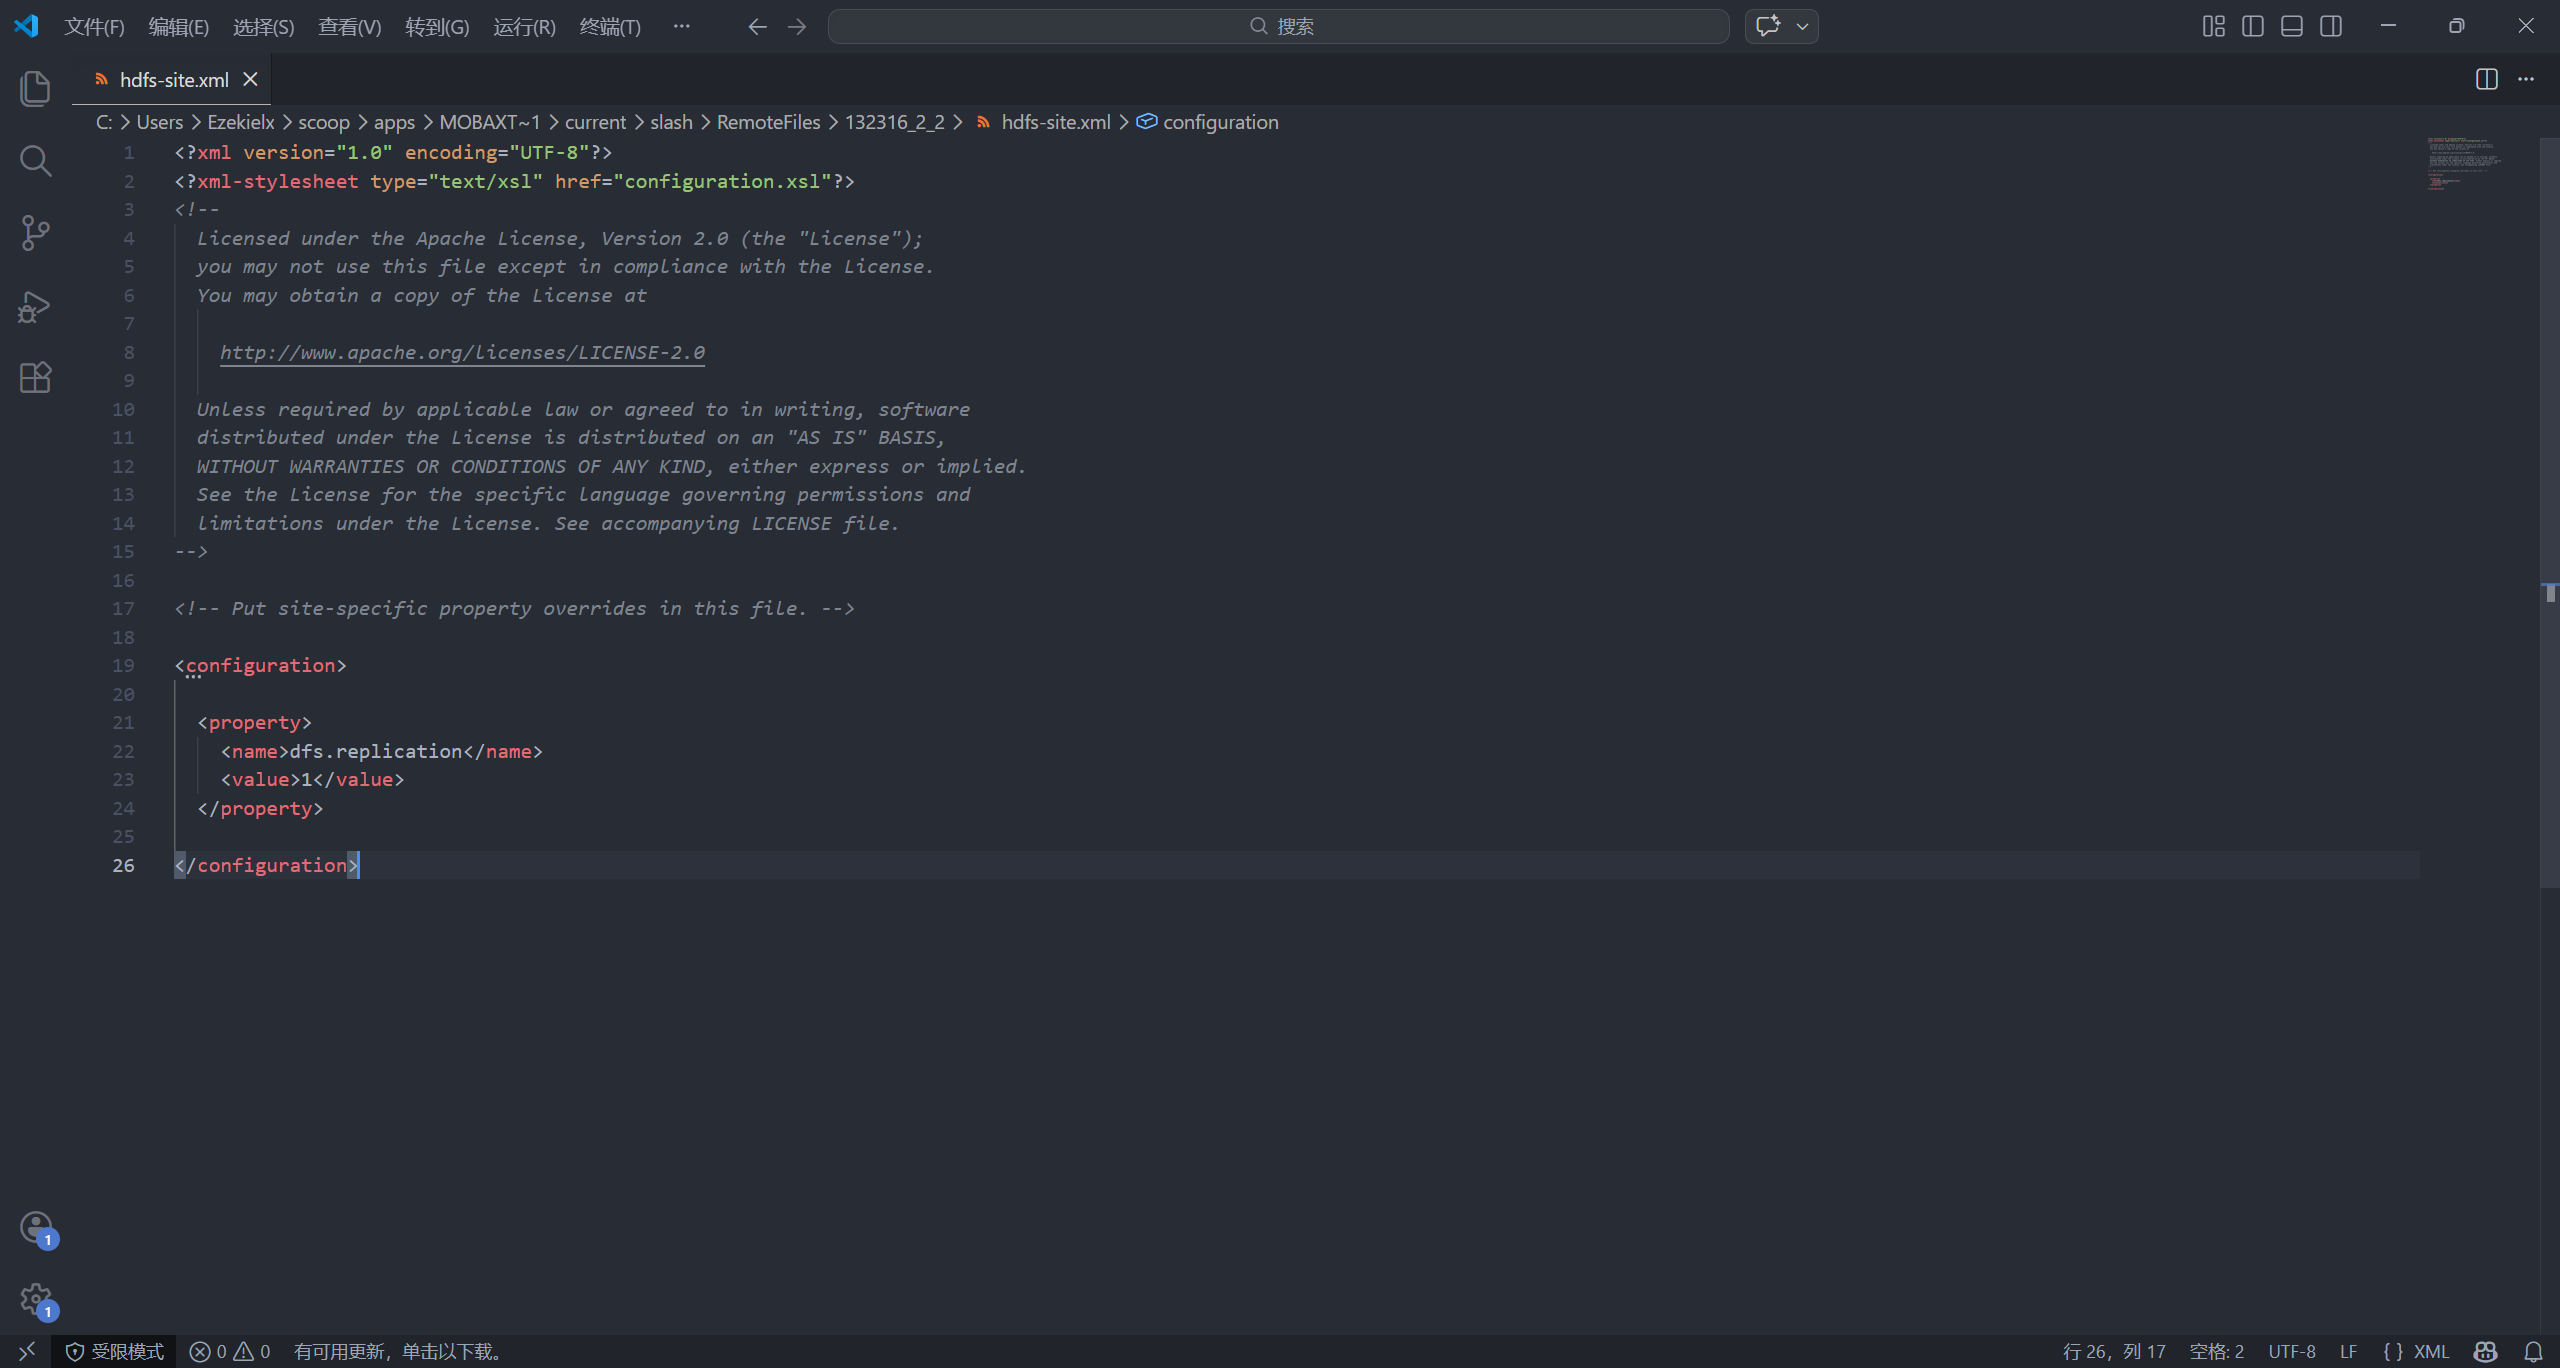The image size is (2560, 1368).
Task: Open the 转到(G) menu
Action: tap(437, 27)
